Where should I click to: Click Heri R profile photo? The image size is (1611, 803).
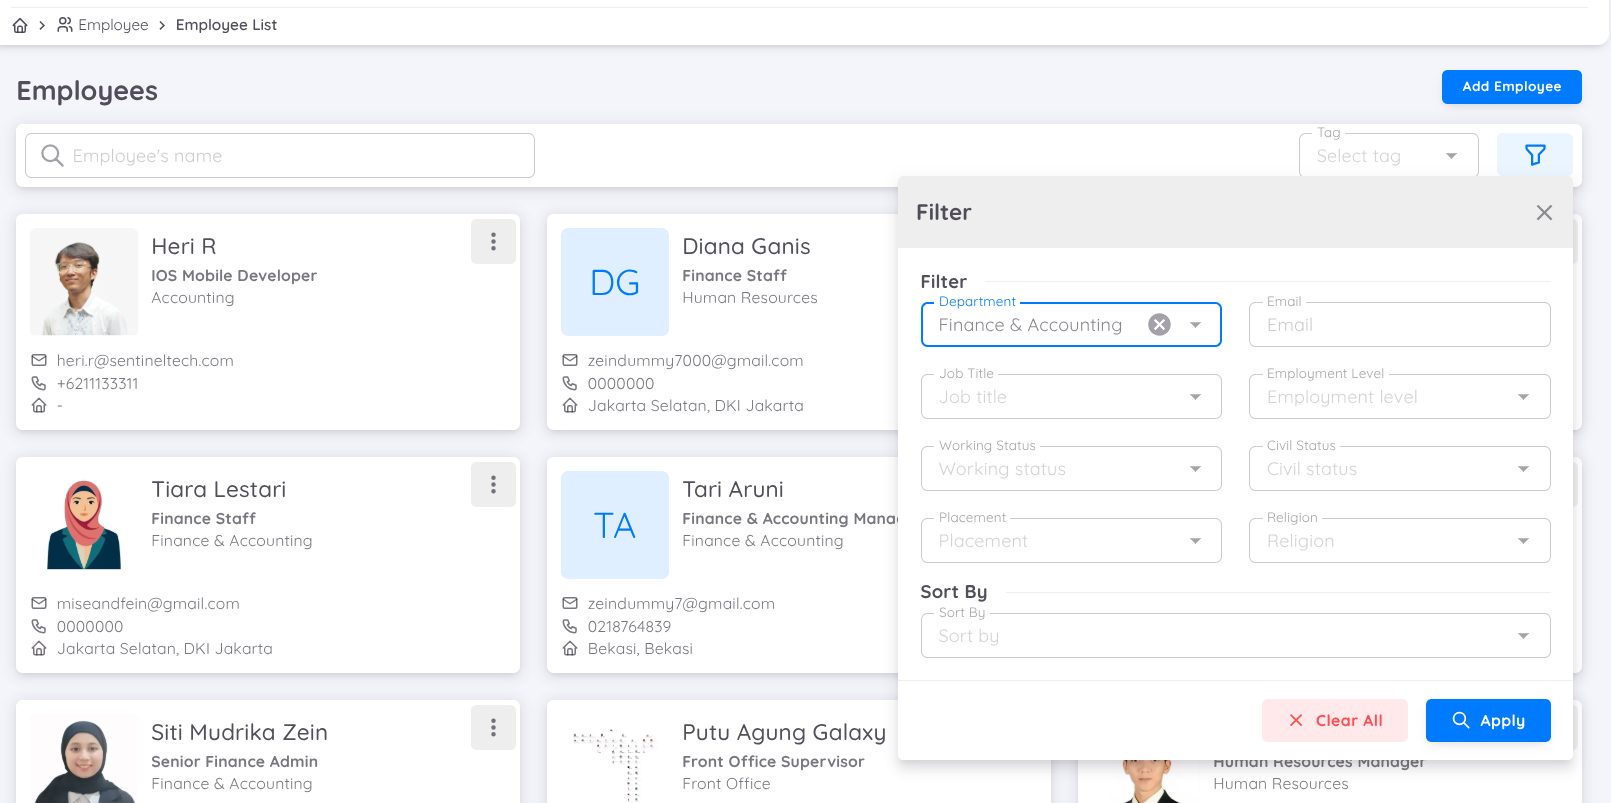click(x=84, y=282)
